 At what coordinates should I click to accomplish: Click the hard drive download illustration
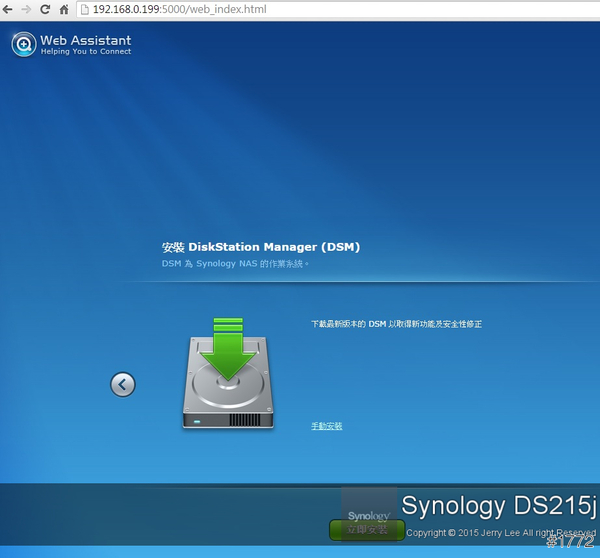click(x=228, y=373)
